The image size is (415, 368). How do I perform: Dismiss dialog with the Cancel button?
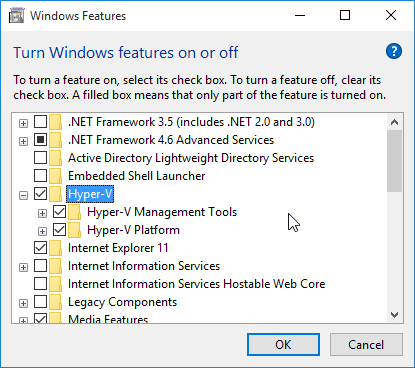pyautogui.click(x=366, y=345)
